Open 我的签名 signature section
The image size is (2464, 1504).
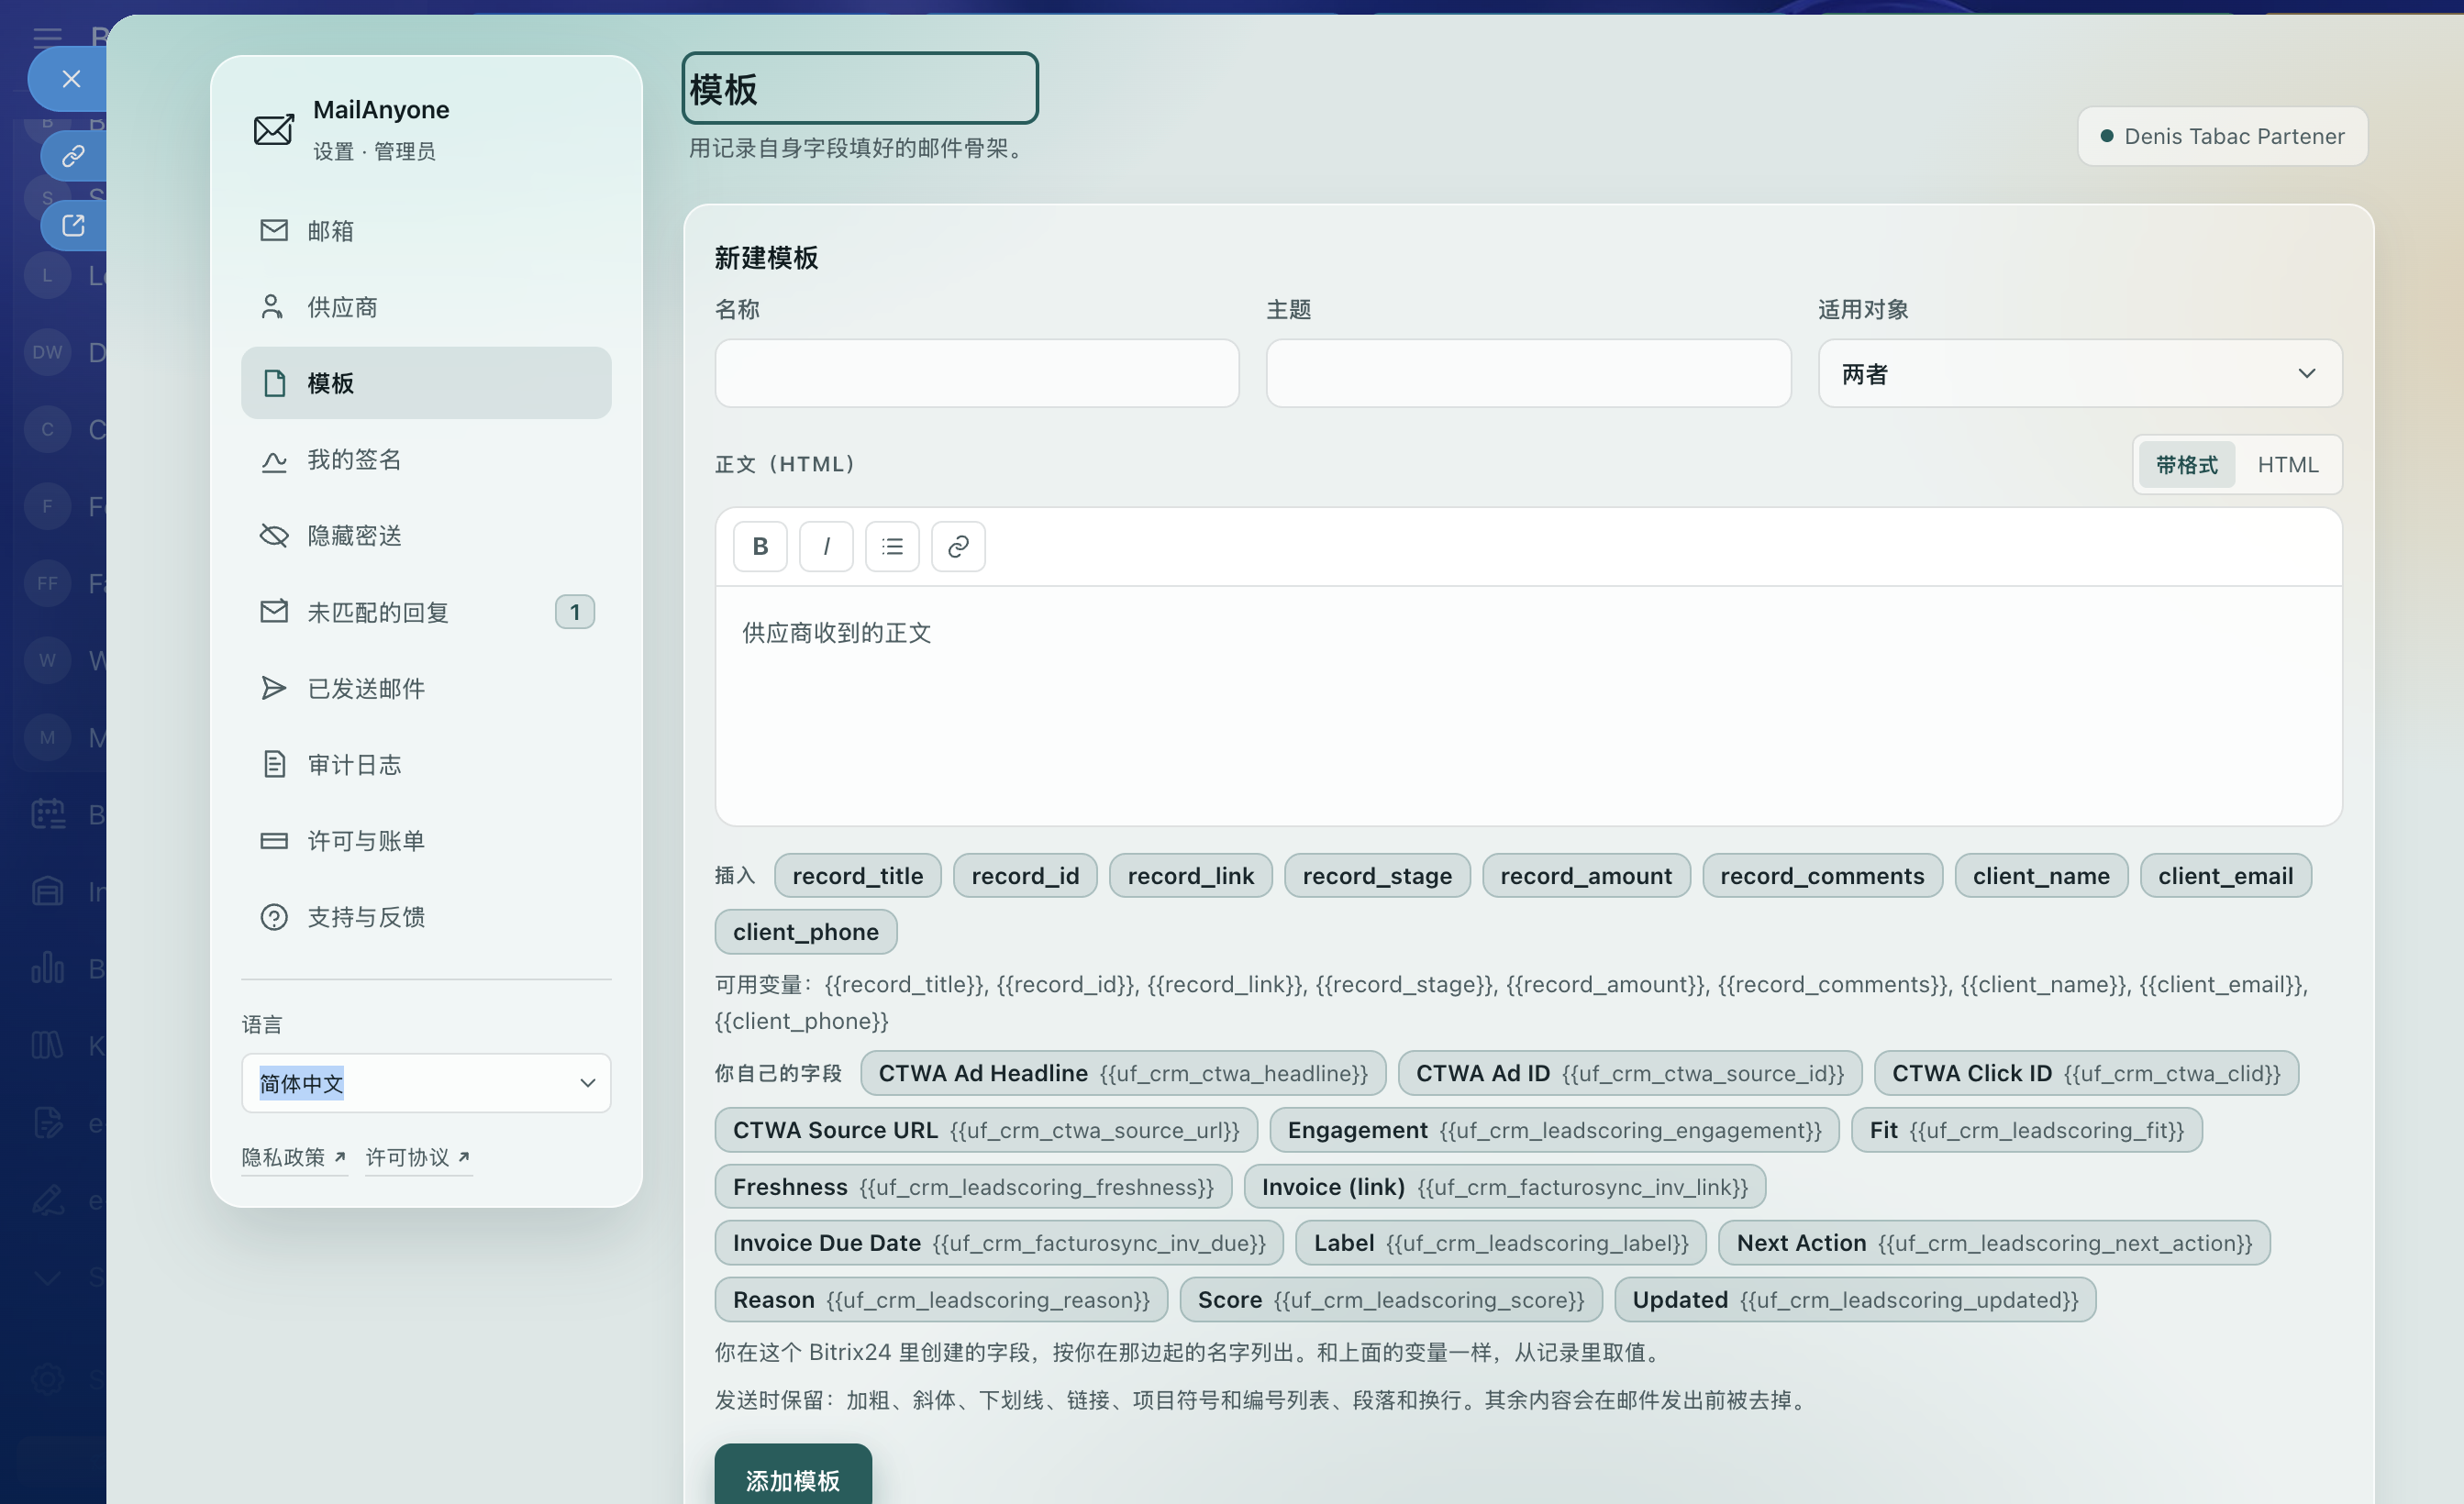tap(426, 459)
